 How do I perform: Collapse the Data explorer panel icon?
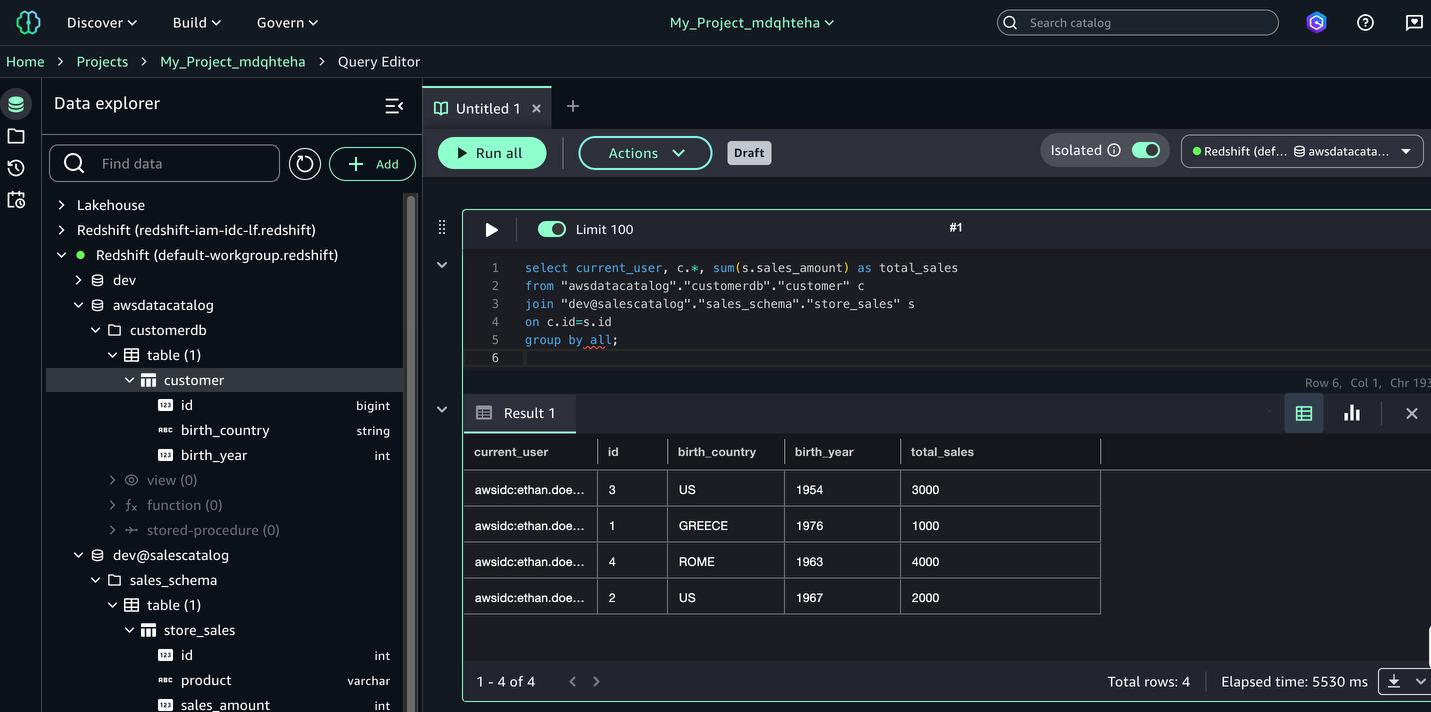(394, 105)
